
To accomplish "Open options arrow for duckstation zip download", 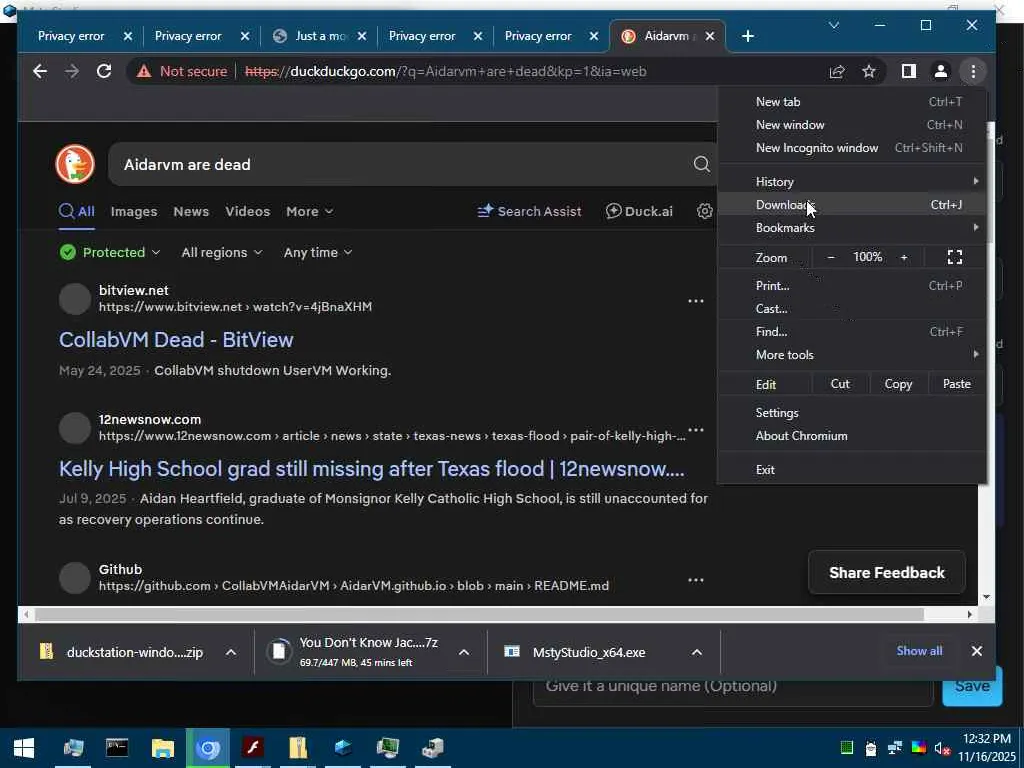I will [x=231, y=652].
